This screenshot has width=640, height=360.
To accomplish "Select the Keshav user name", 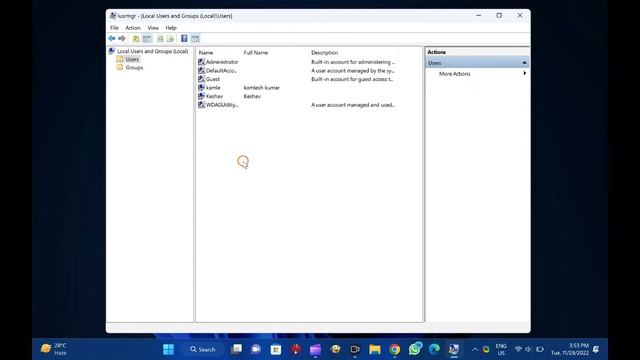I will click(214, 96).
